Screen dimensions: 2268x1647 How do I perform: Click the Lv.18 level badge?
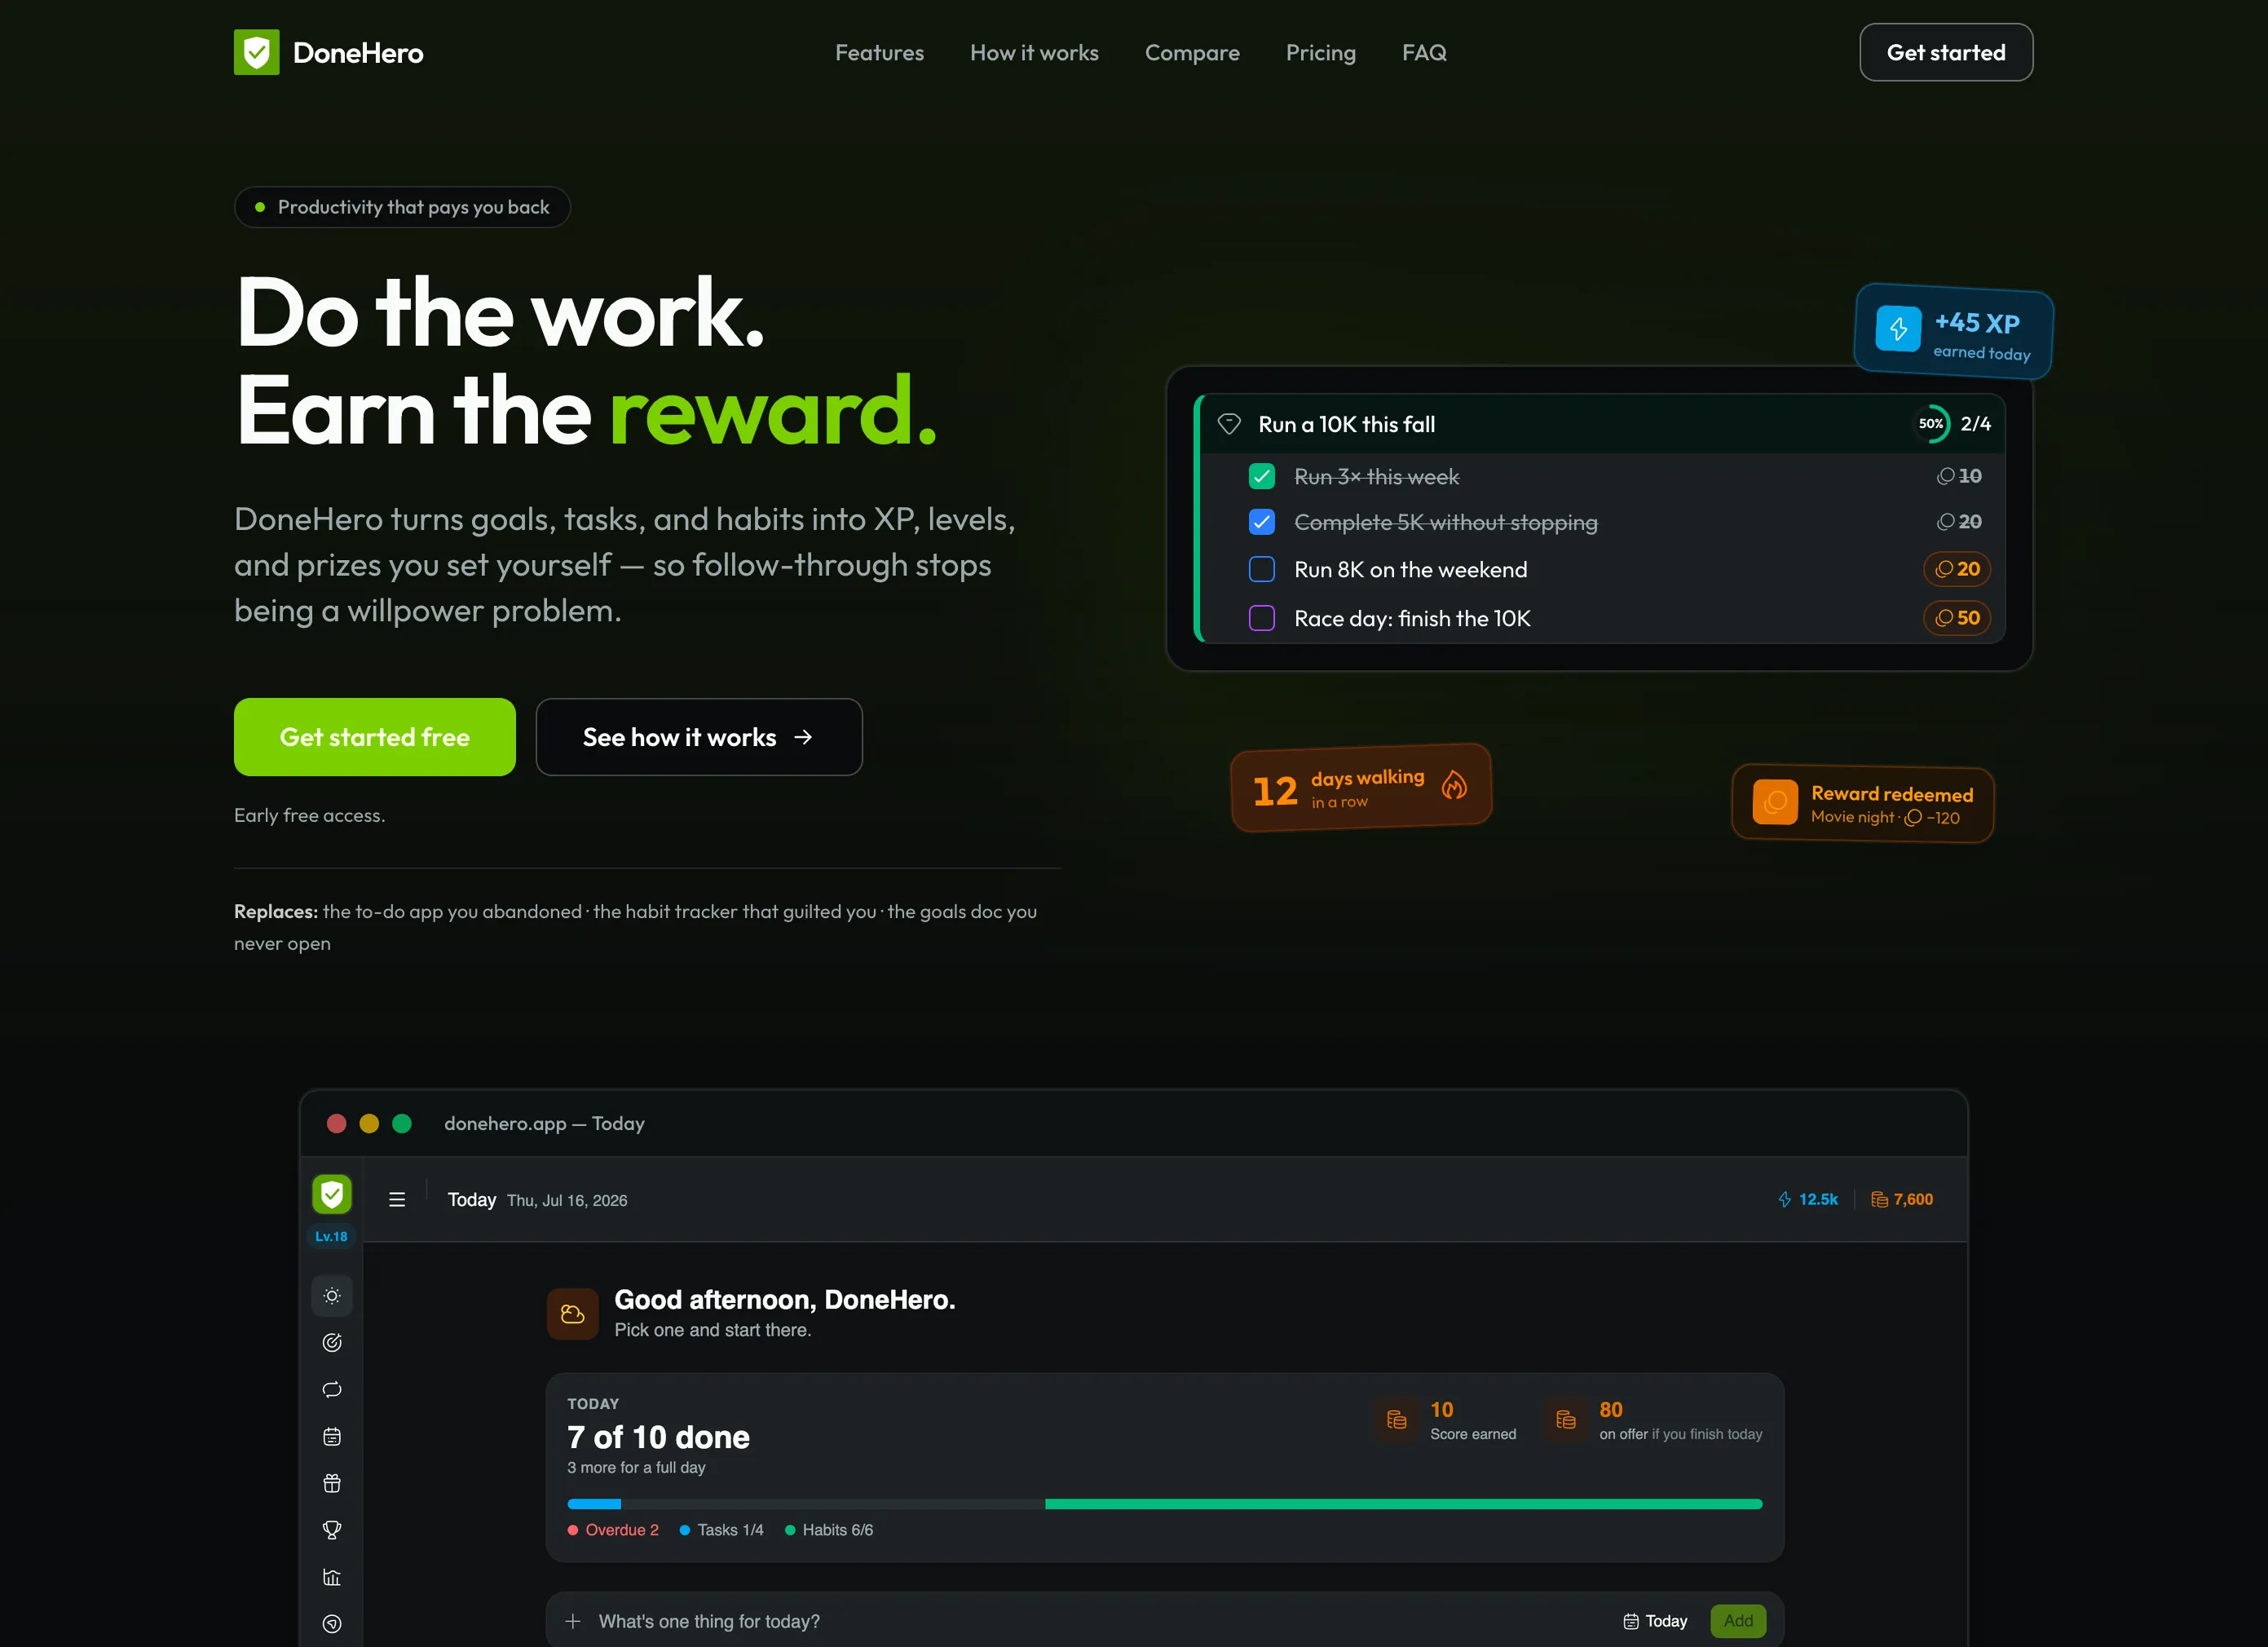[x=331, y=1236]
